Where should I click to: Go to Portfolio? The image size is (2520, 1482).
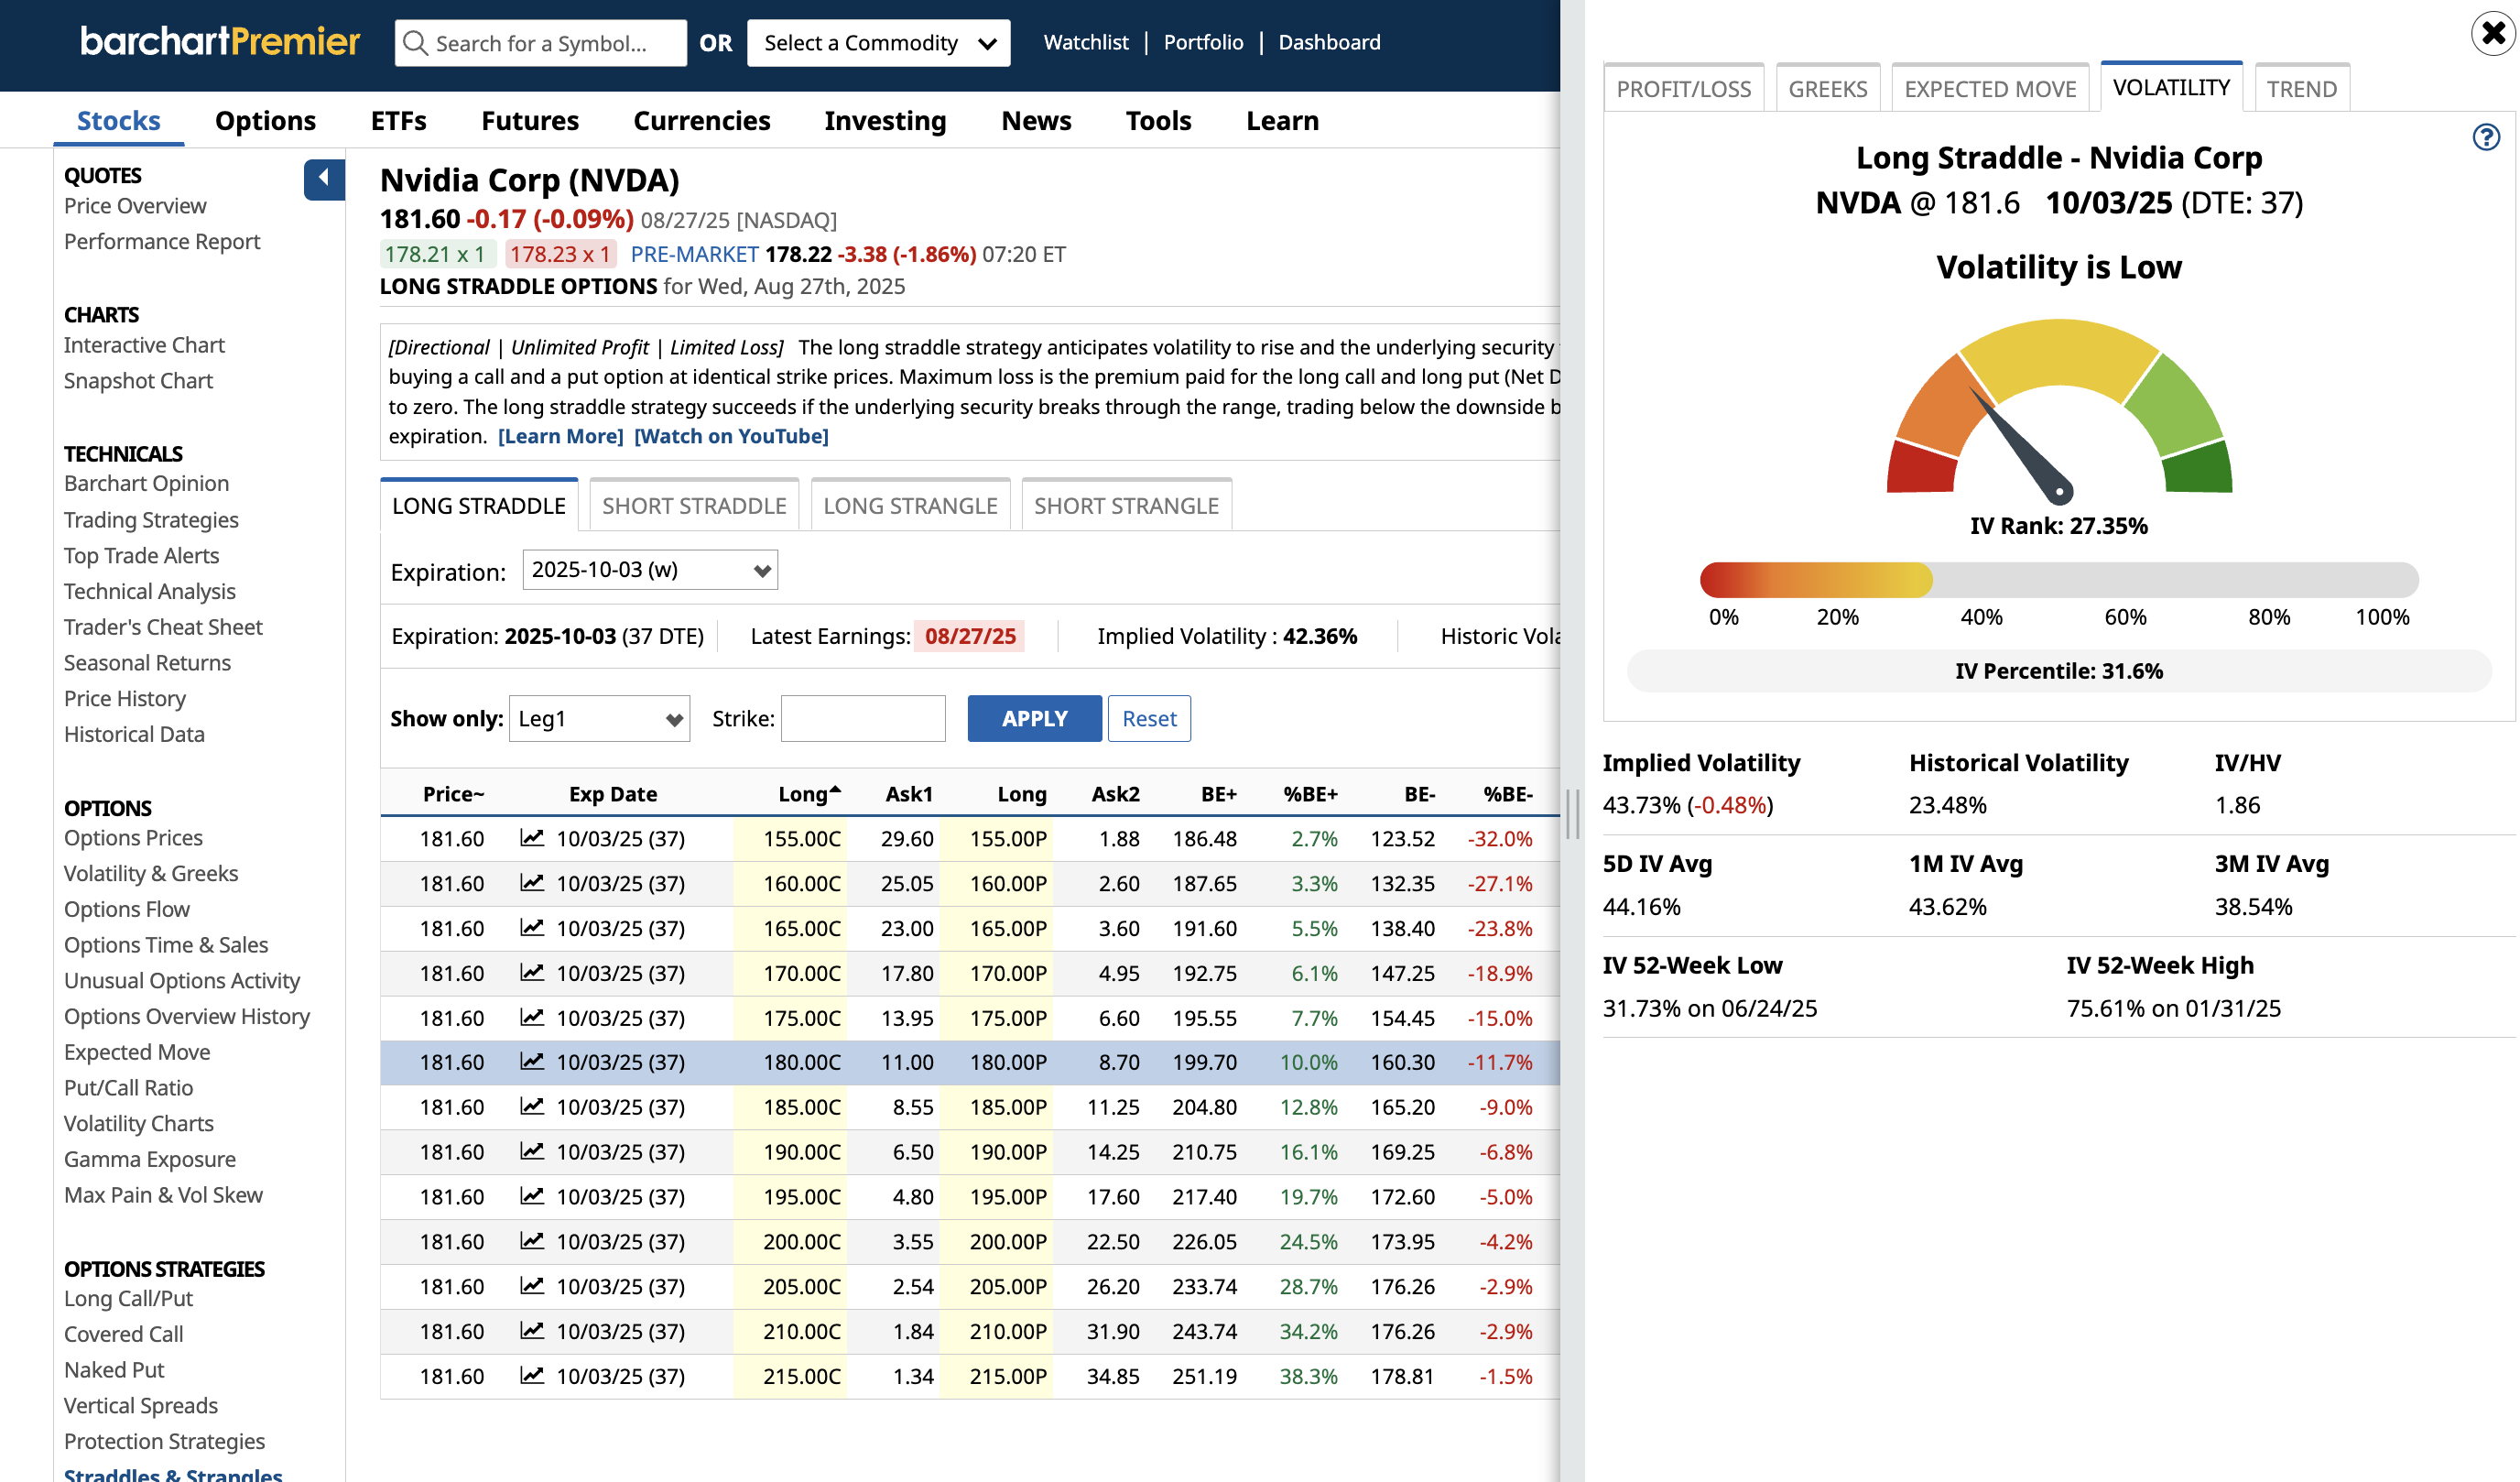click(1203, 42)
